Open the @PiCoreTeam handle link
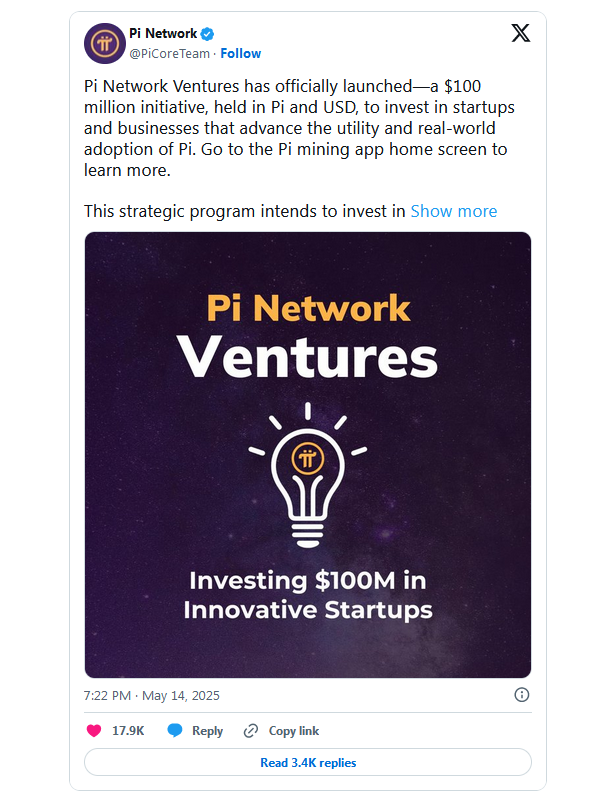The height and width of the screenshot is (800, 600). [169, 54]
